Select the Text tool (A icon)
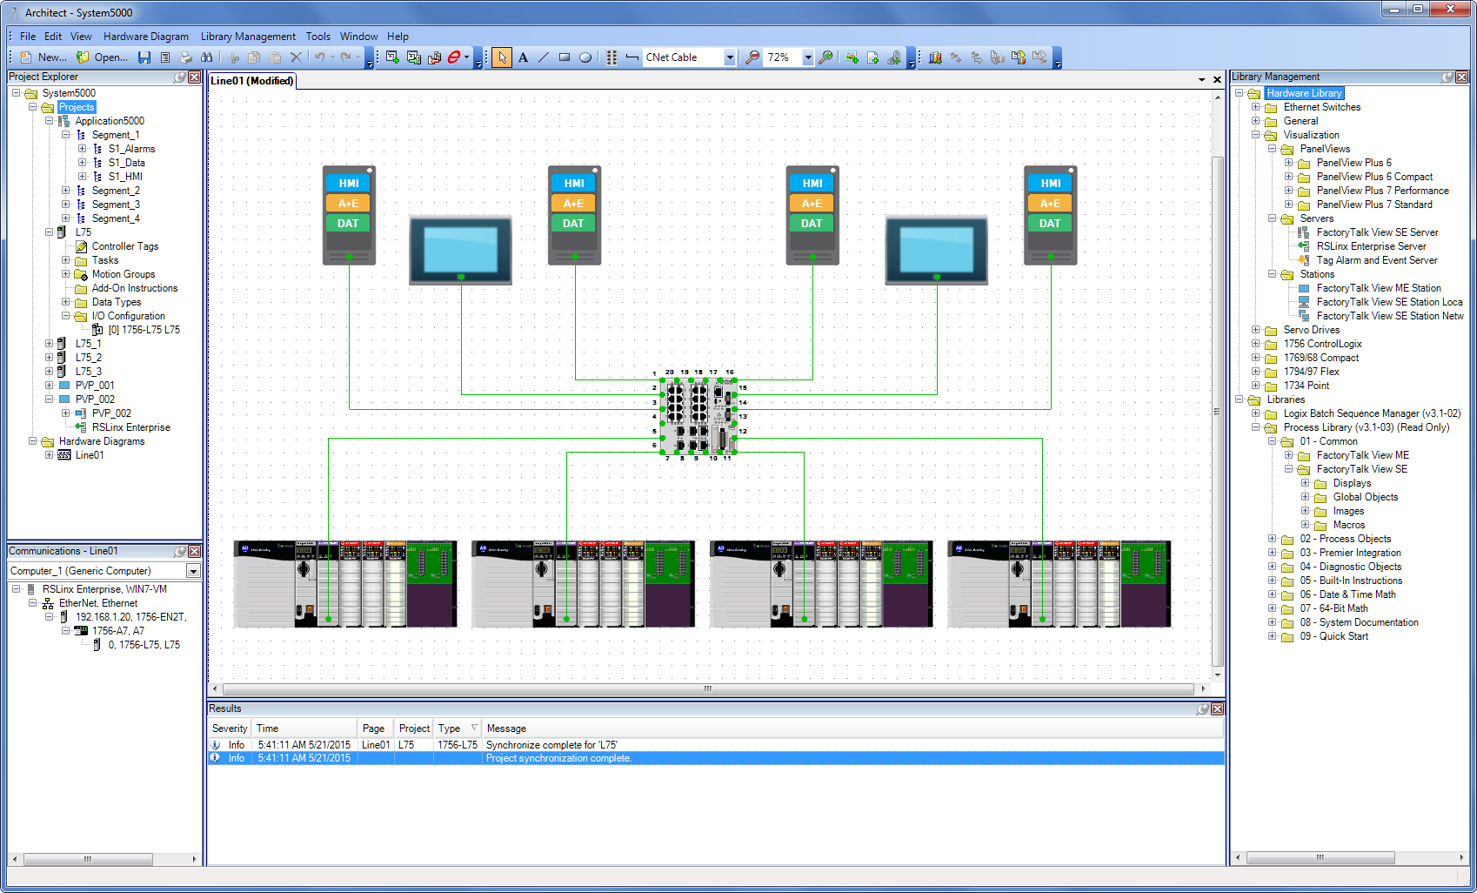This screenshot has height=893, width=1477. (x=523, y=58)
